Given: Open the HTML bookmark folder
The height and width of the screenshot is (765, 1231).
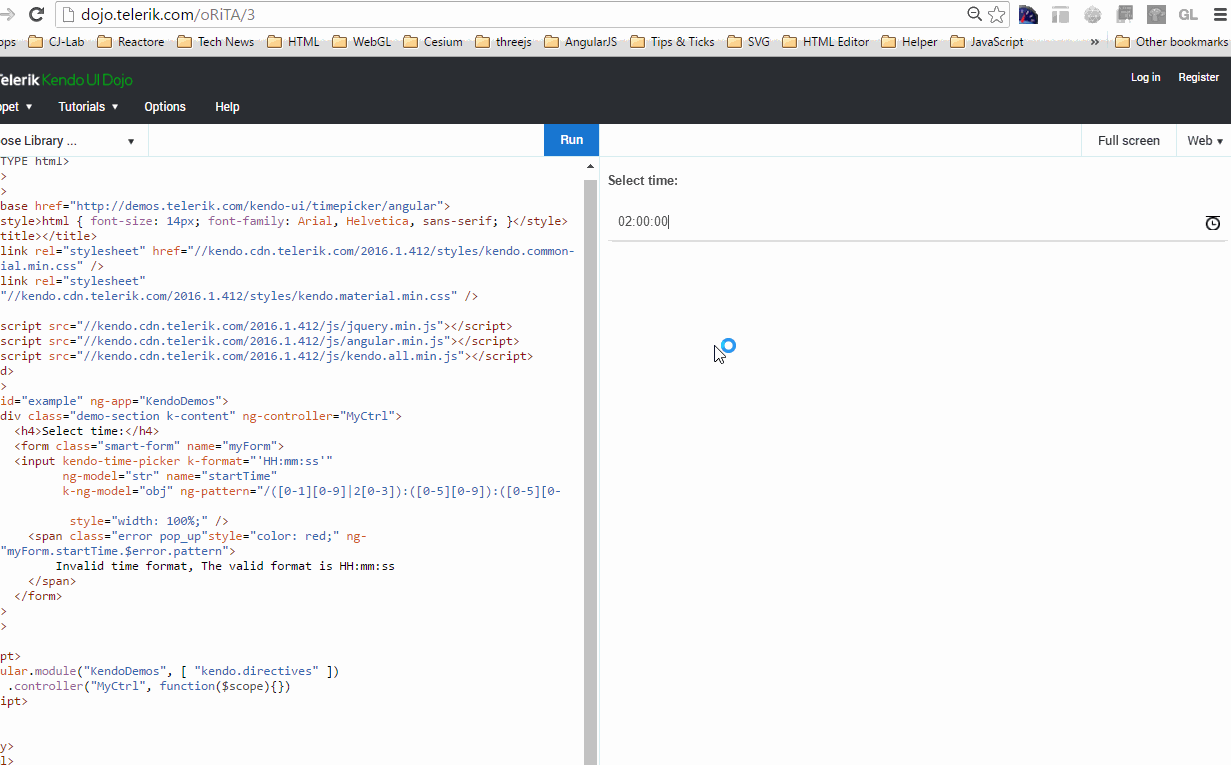Looking at the screenshot, I should click(x=294, y=42).
